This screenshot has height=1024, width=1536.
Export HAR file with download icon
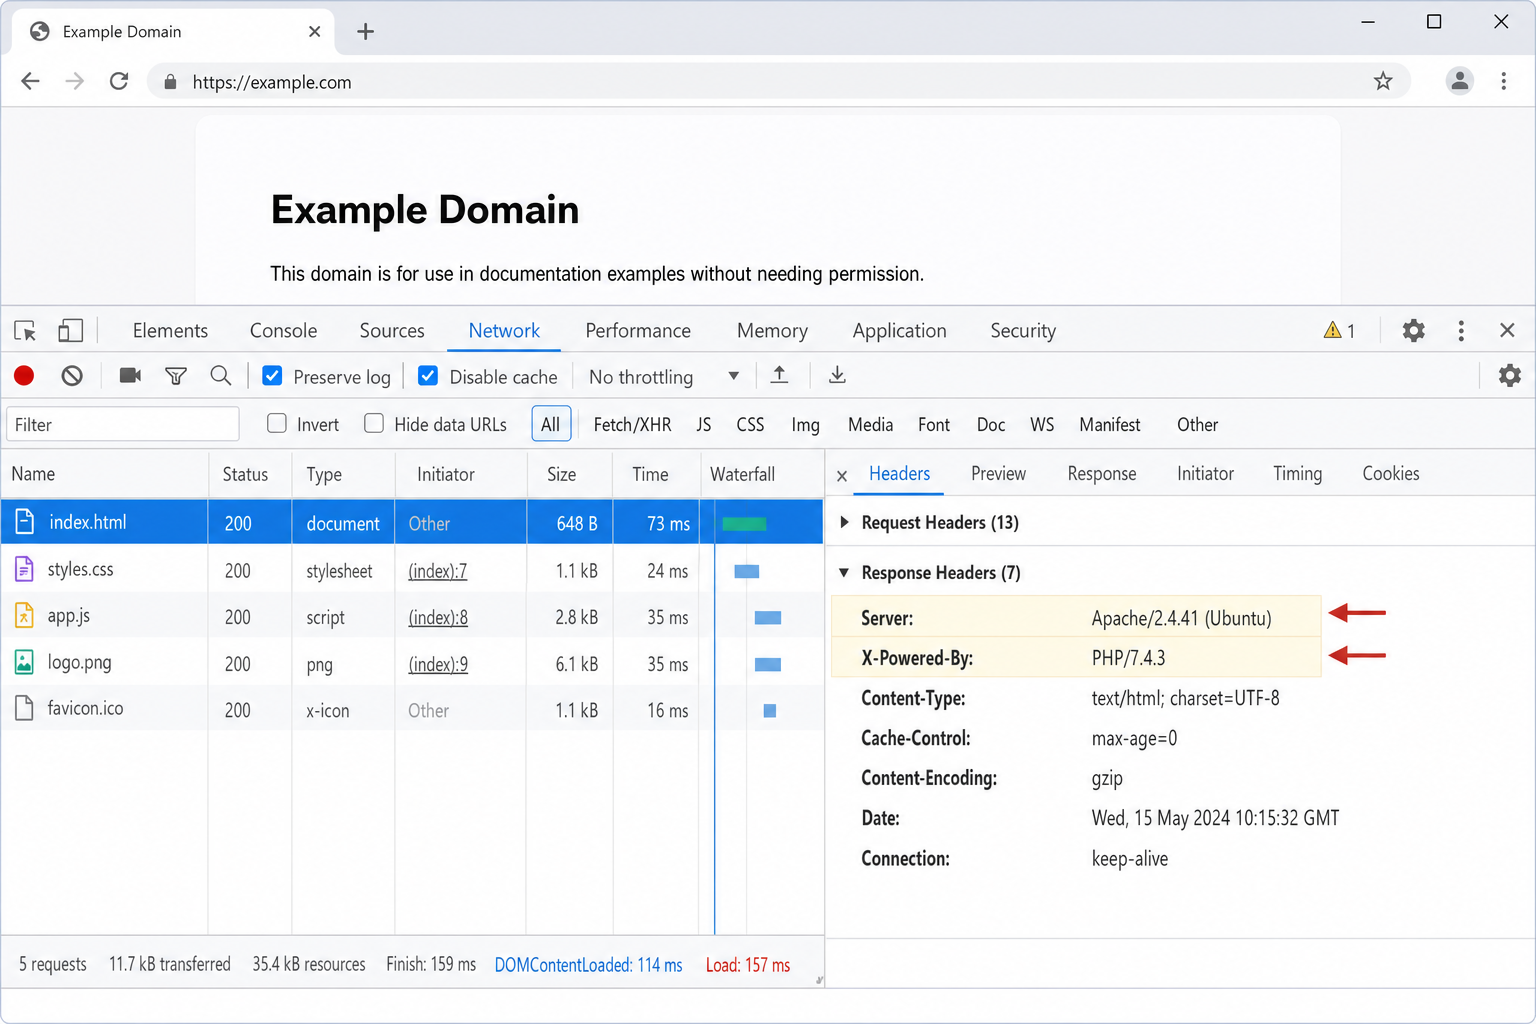pos(837,375)
